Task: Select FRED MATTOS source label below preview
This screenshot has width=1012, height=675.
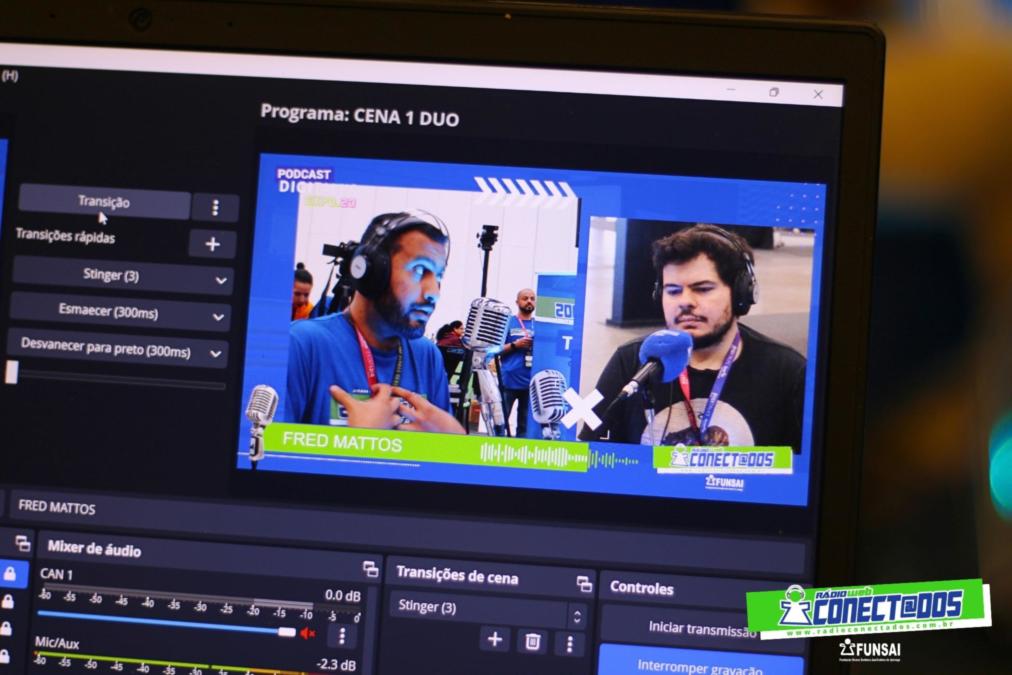Action: 57,507
